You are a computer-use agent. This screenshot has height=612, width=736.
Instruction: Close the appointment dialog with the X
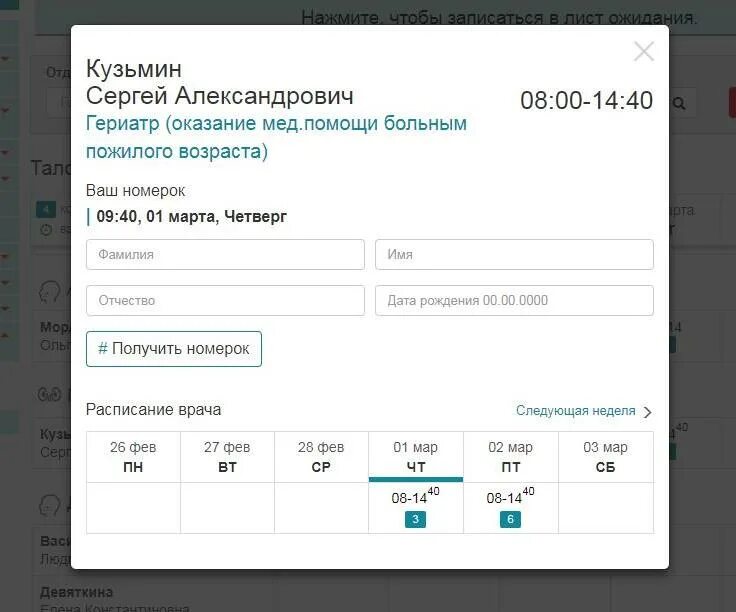(x=644, y=51)
